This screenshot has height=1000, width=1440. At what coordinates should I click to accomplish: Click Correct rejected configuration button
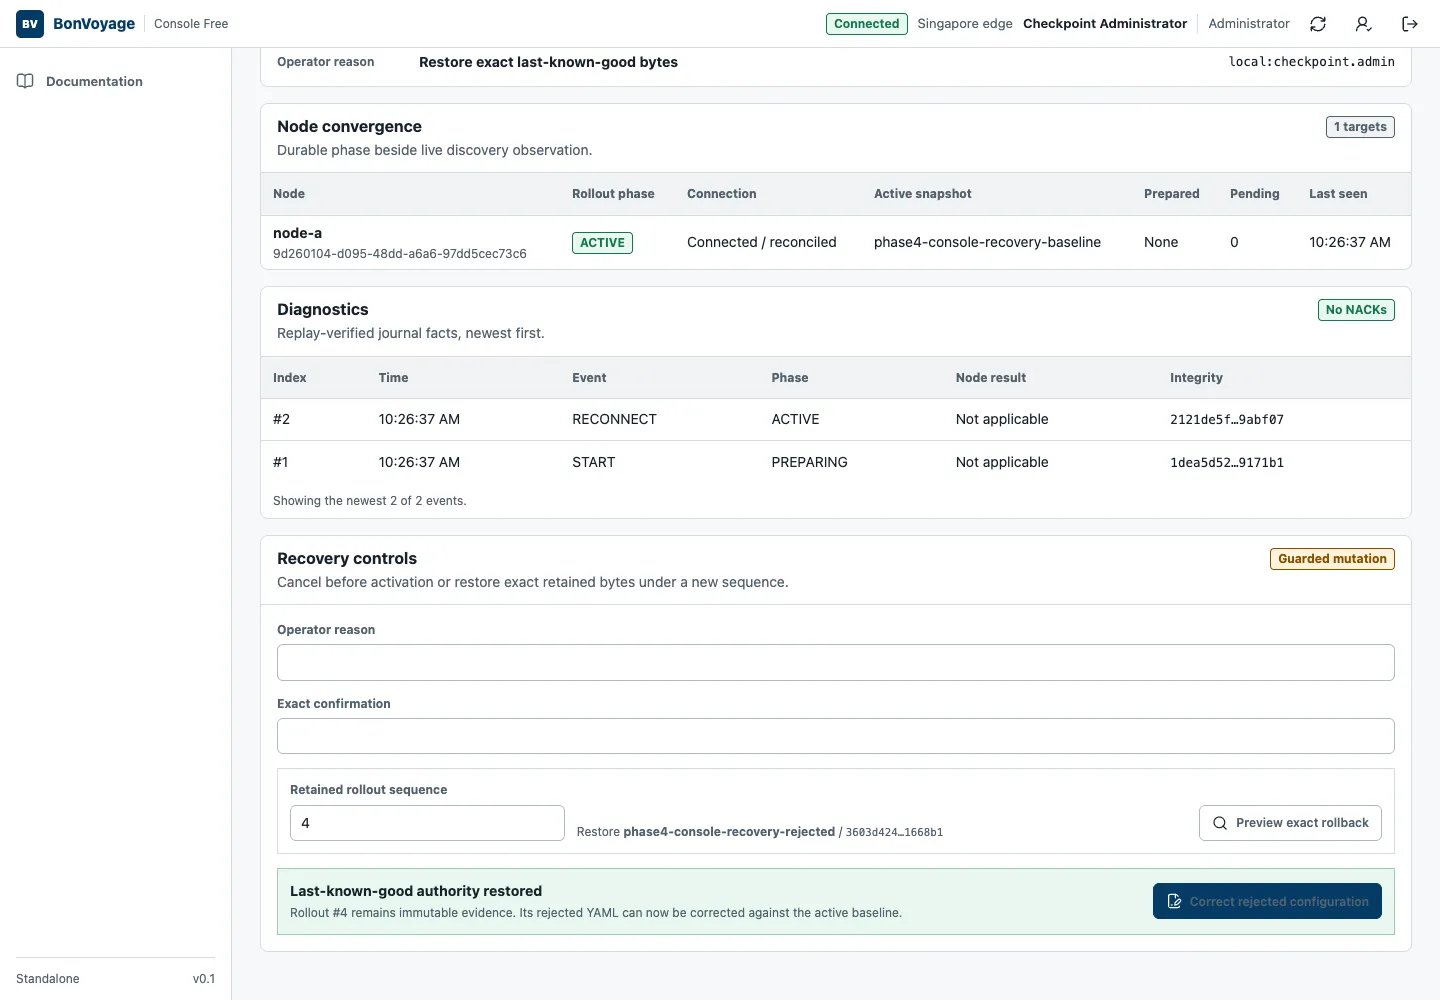pyautogui.click(x=1267, y=901)
